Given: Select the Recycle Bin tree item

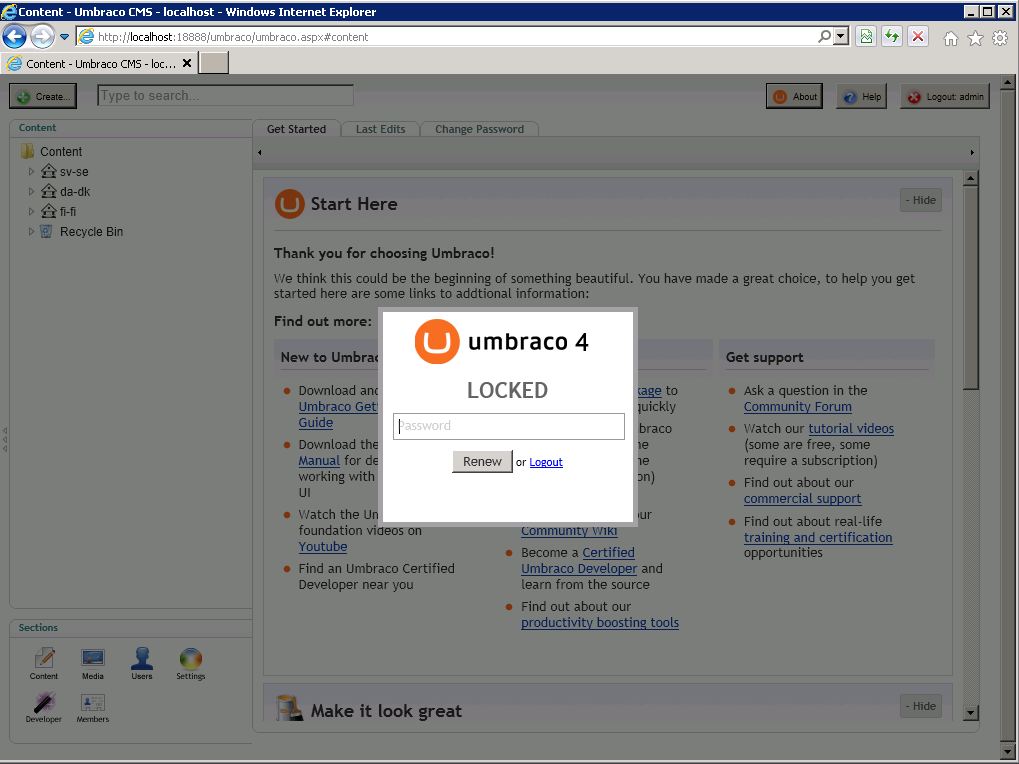Looking at the screenshot, I should (x=91, y=231).
